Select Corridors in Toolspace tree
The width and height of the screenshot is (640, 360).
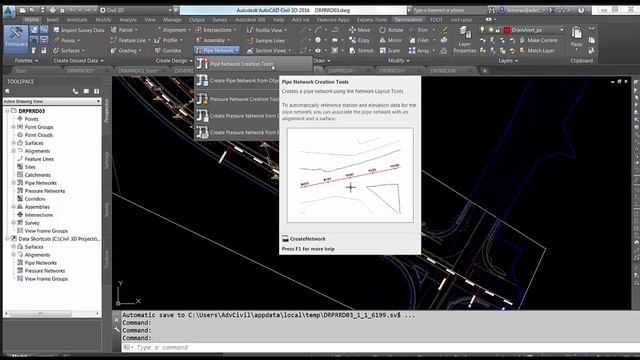point(35,199)
